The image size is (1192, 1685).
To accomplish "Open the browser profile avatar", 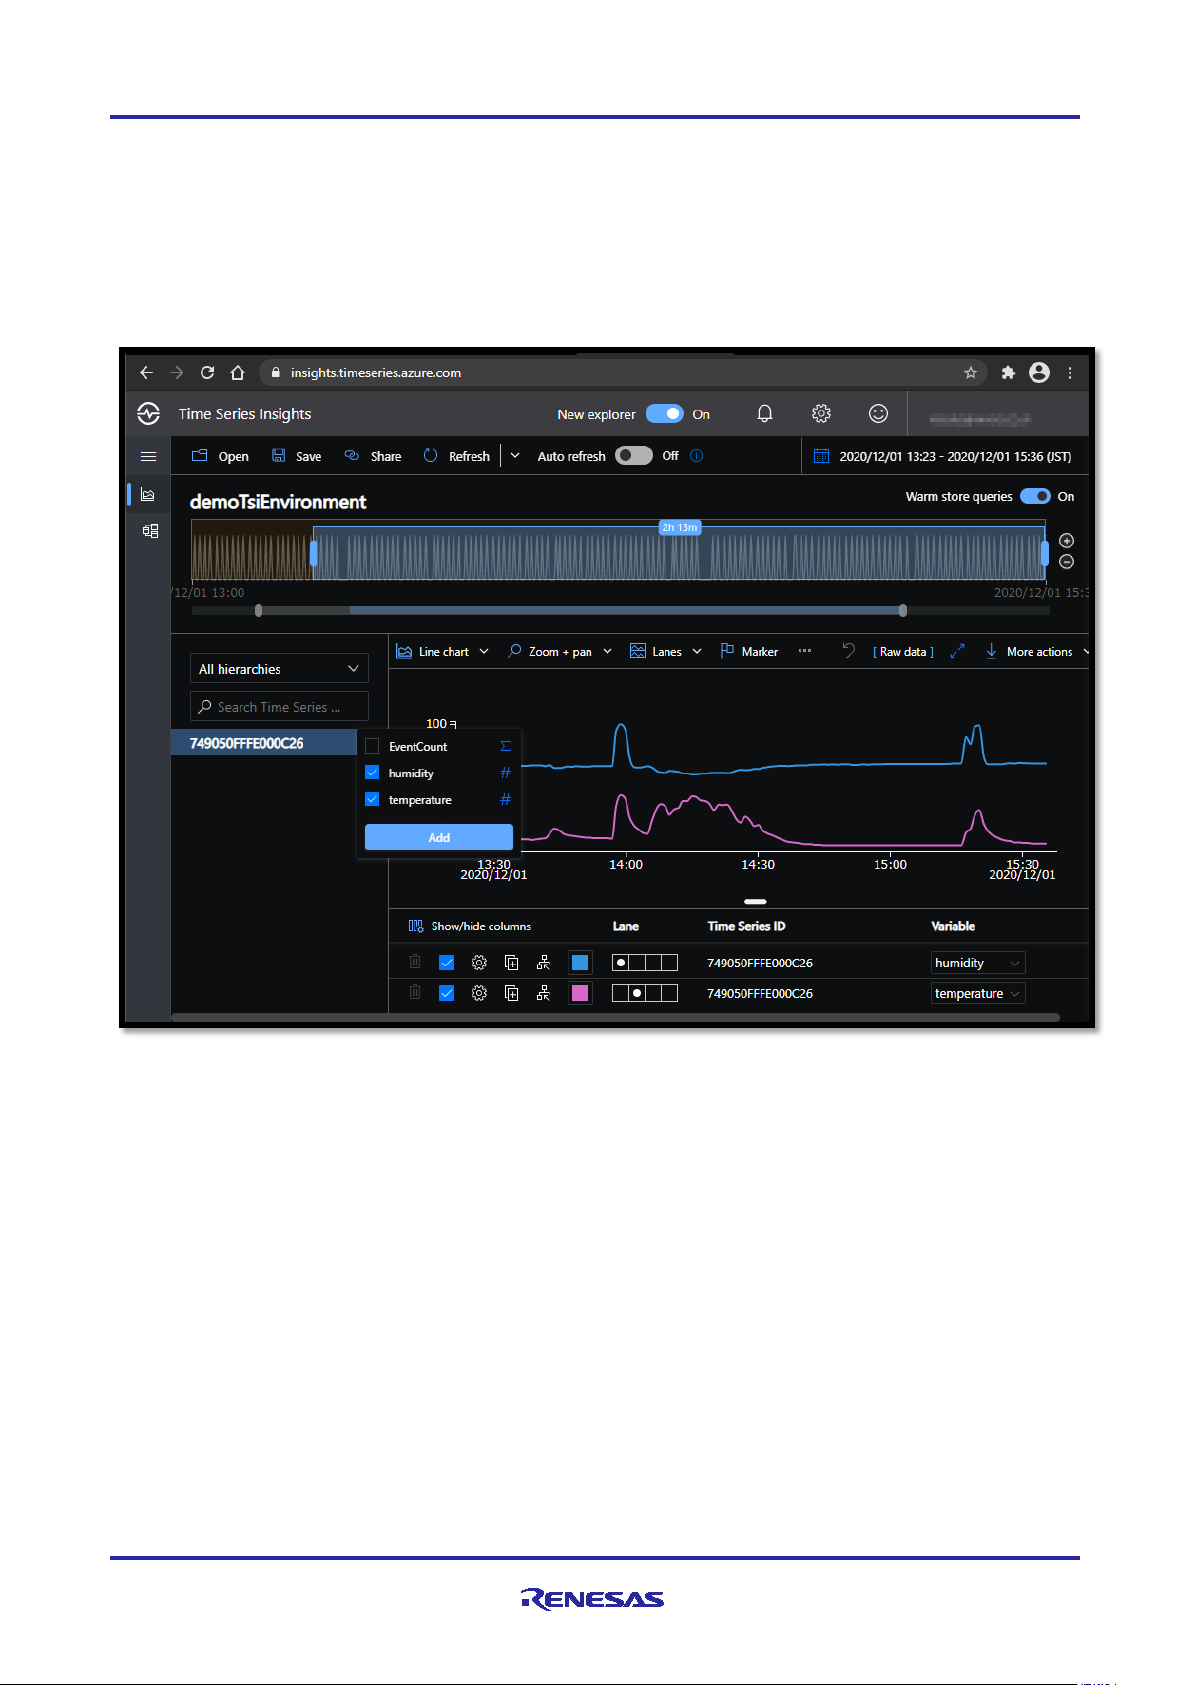I will [1039, 373].
